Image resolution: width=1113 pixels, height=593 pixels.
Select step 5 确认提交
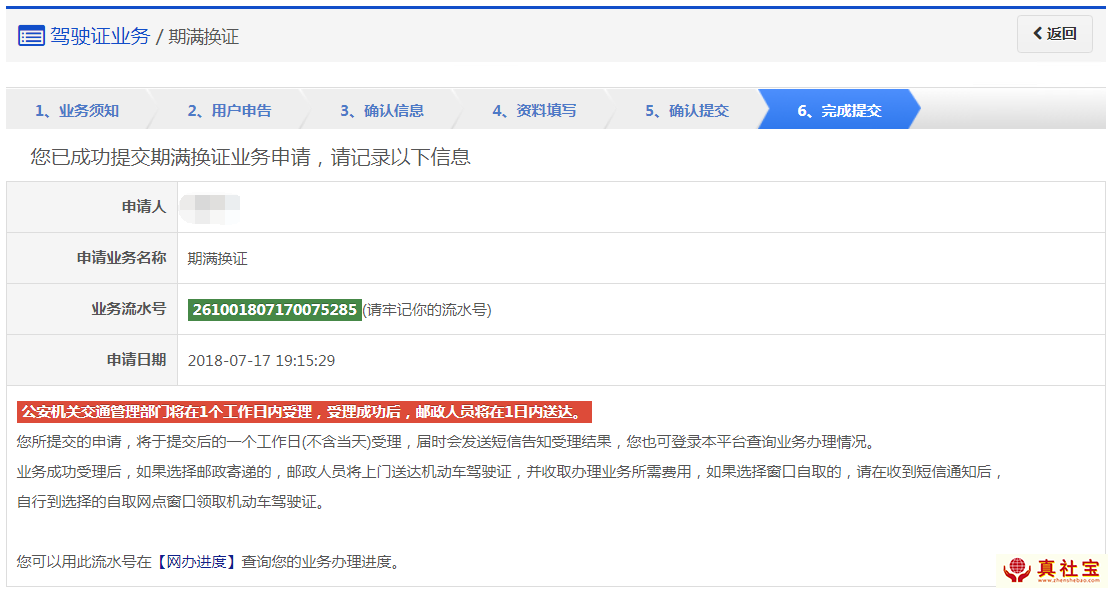coord(686,111)
